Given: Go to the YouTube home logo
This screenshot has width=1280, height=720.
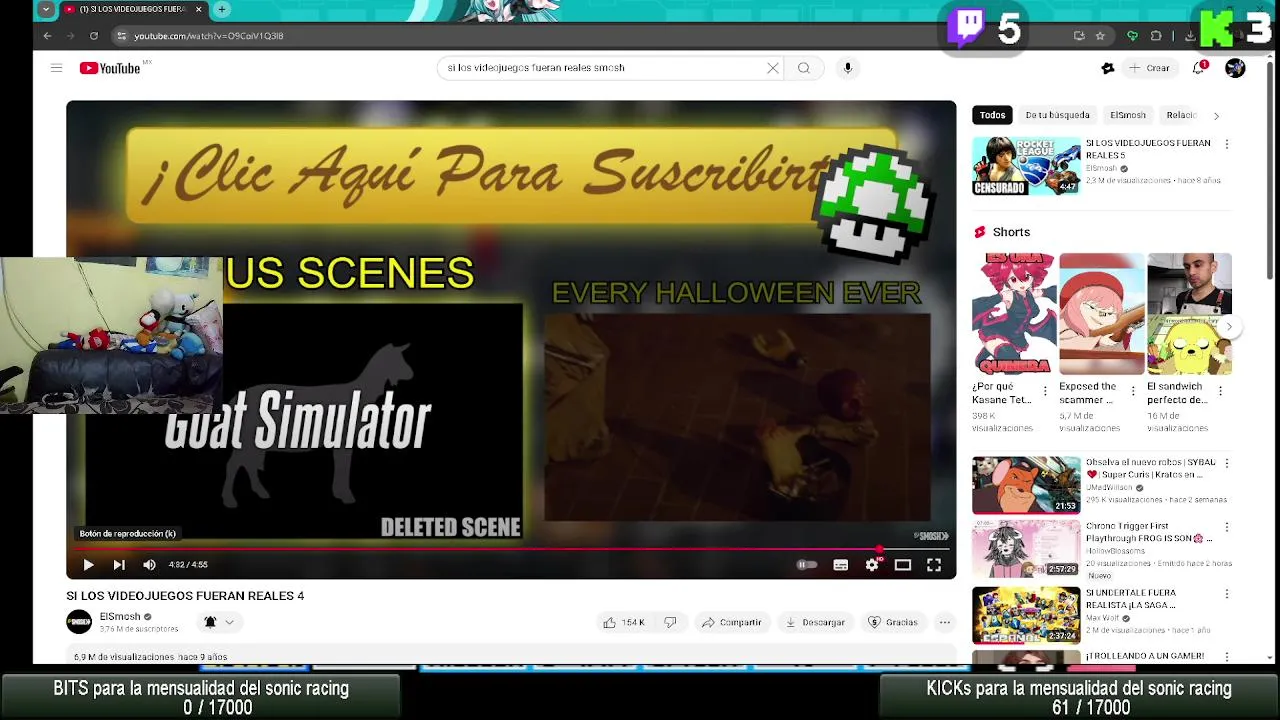Looking at the screenshot, I should coord(110,68).
